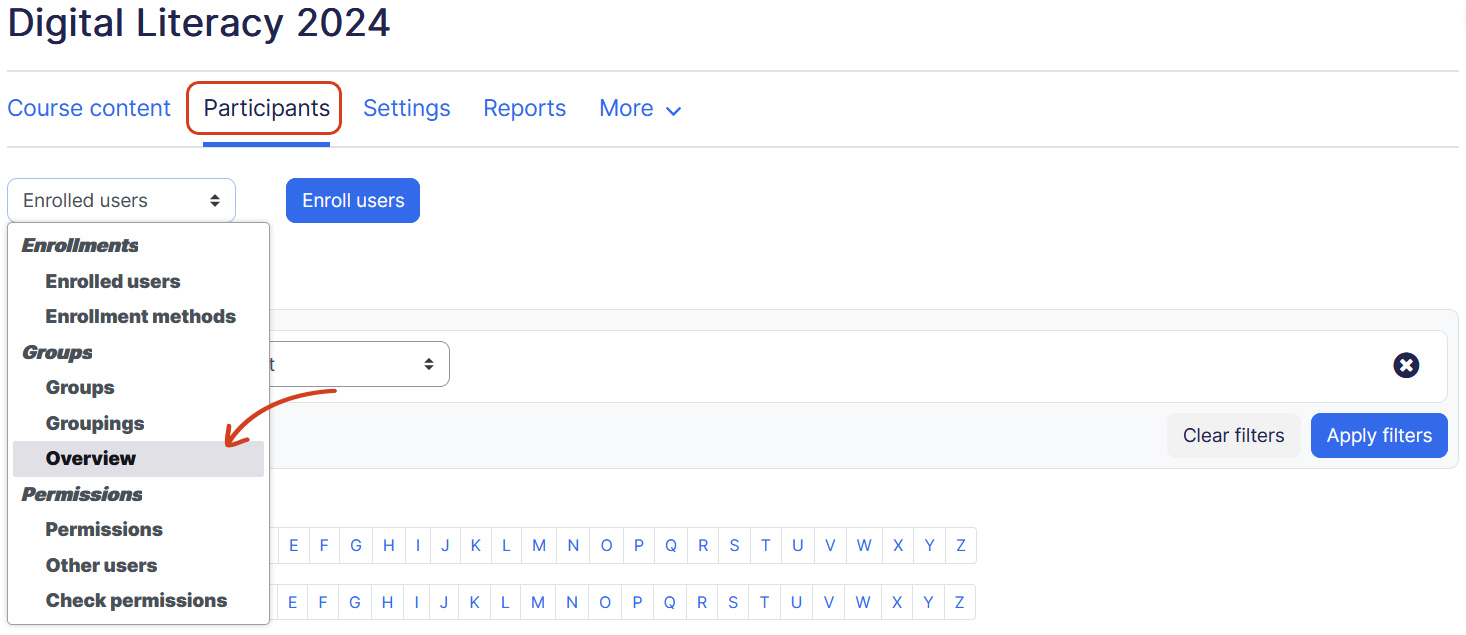
Task: Go to the Settings tab
Action: click(x=406, y=108)
